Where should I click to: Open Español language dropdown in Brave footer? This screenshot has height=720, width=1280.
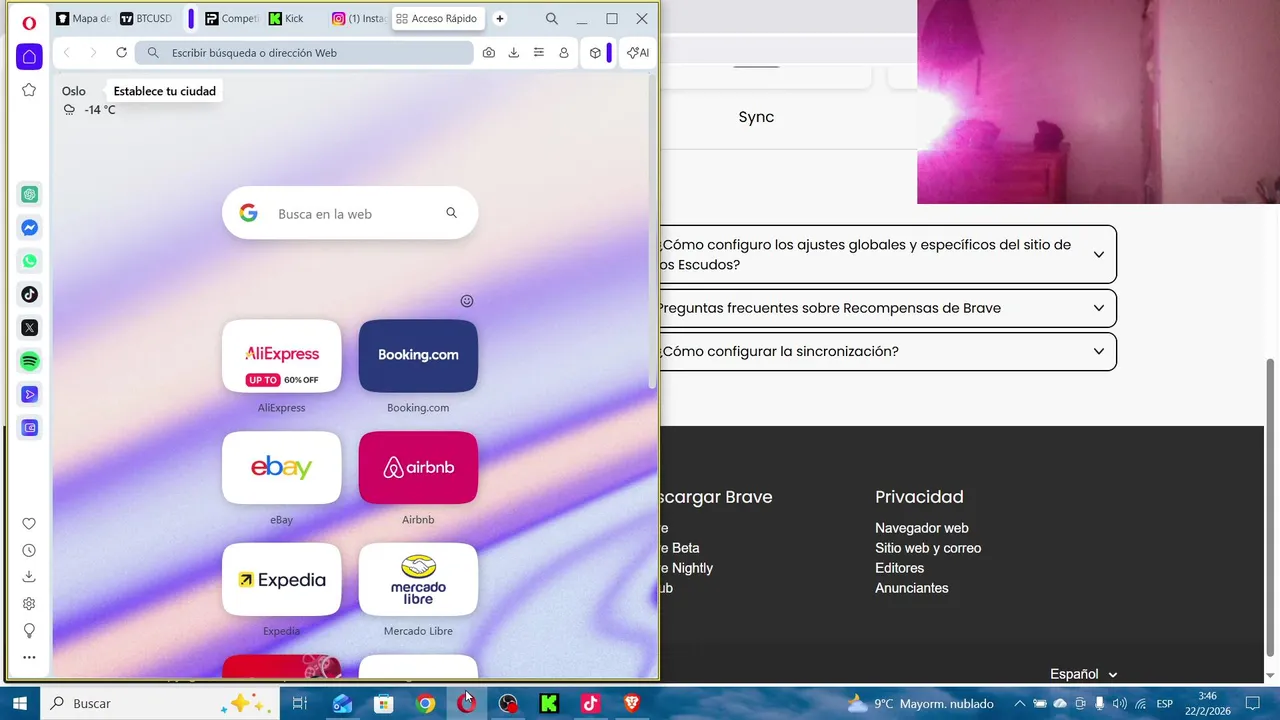[x=1084, y=674]
